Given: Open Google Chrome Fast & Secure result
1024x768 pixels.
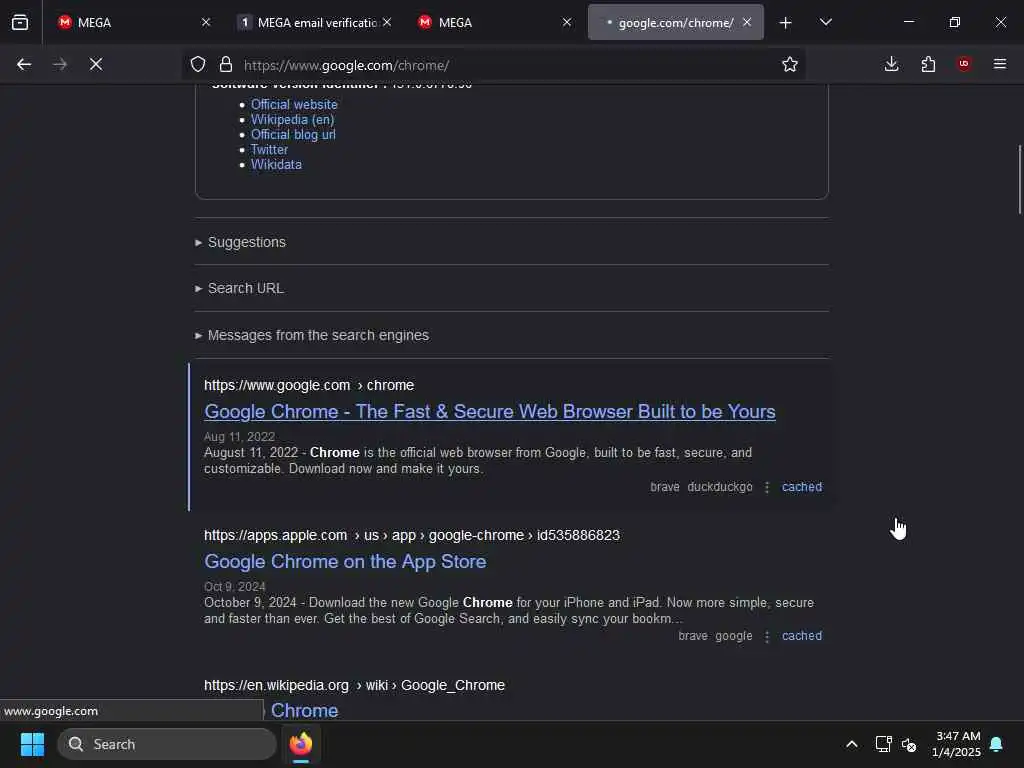Looking at the screenshot, I should (490, 412).
